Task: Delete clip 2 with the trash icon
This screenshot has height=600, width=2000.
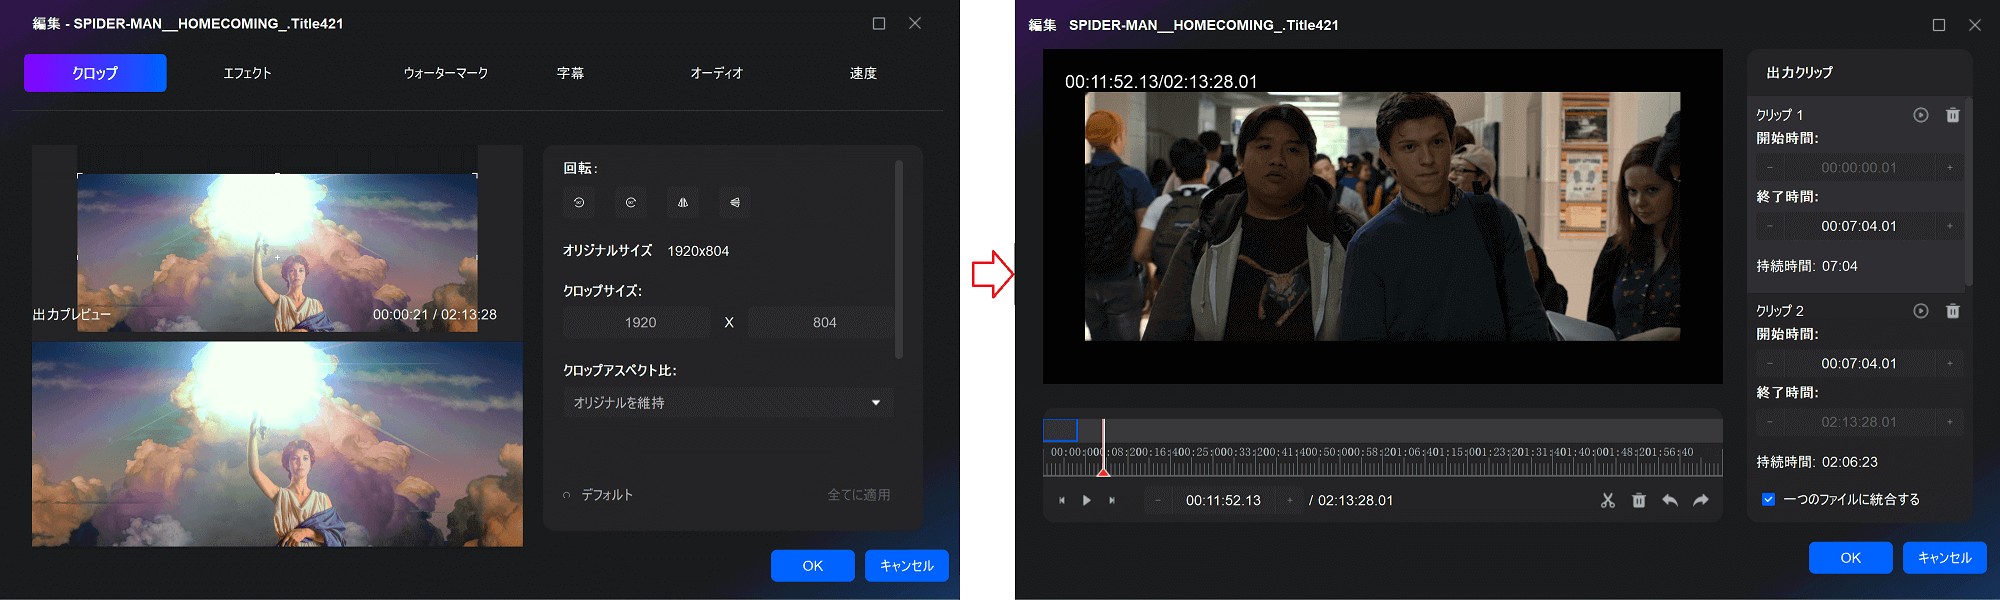Action: tap(1953, 311)
